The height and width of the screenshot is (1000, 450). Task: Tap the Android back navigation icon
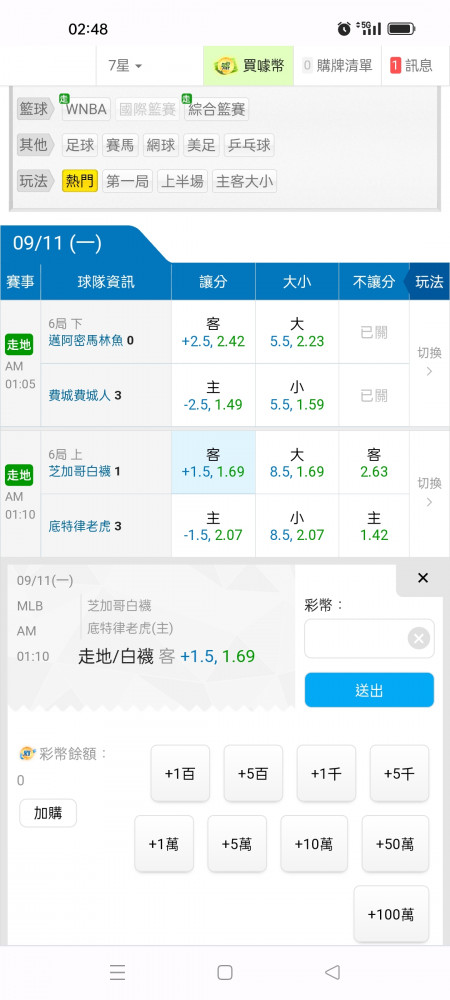(x=332, y=972)
